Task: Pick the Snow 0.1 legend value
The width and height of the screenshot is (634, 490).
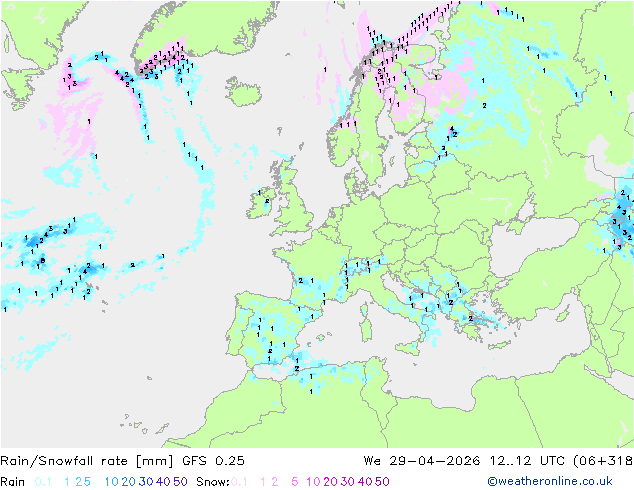Action: tap(239, 482)
